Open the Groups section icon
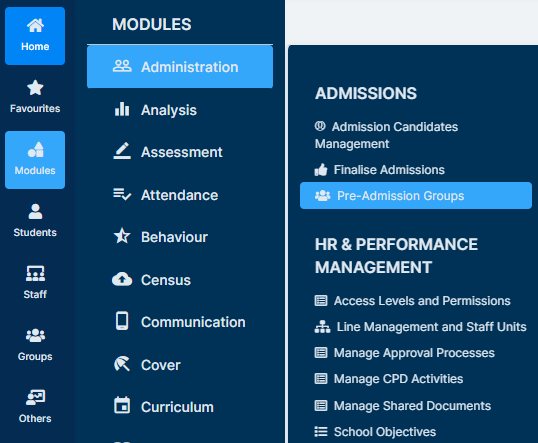The image size is (538, 443). pyautogui.click(x=35, y=335)
